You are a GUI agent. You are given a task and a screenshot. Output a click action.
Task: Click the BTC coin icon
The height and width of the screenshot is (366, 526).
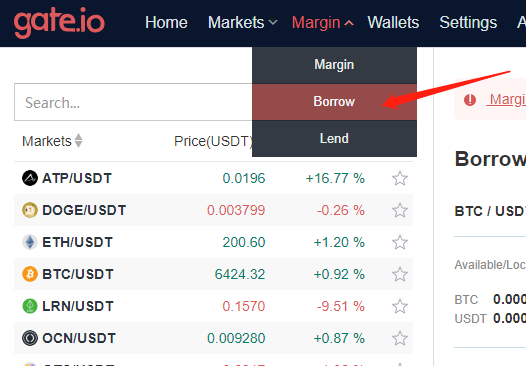point(30,274)
